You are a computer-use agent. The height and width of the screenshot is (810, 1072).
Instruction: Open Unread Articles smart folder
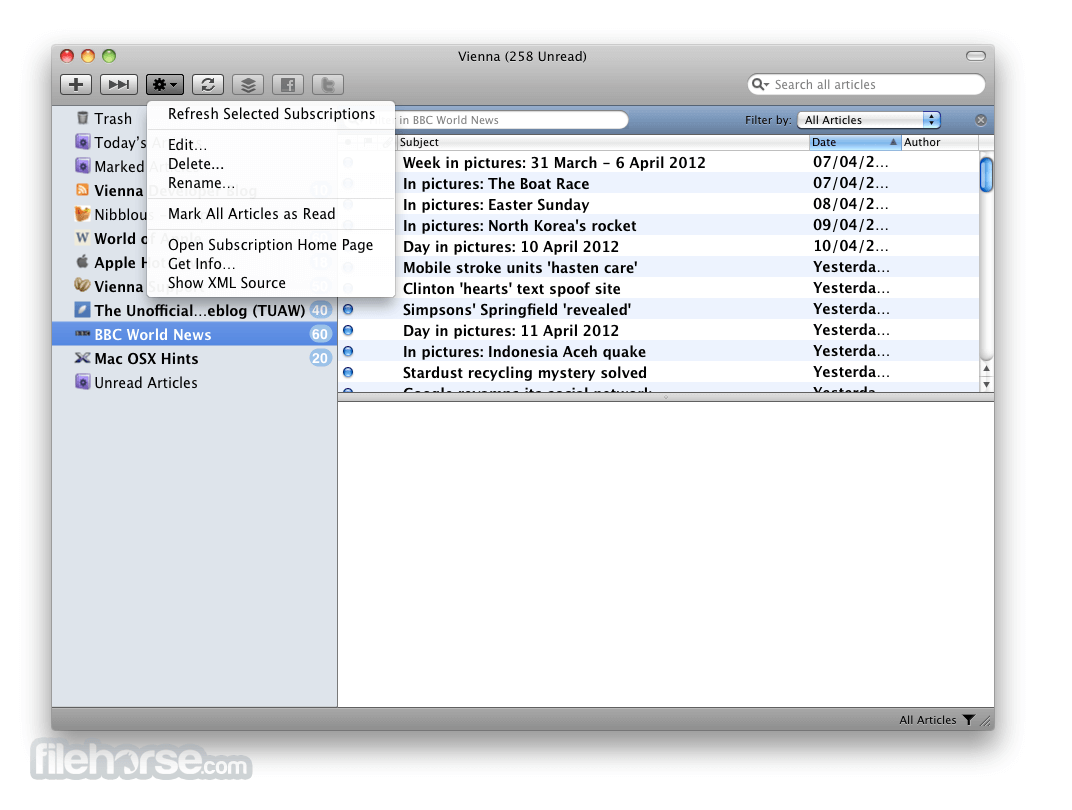click(x=195, y=382)
